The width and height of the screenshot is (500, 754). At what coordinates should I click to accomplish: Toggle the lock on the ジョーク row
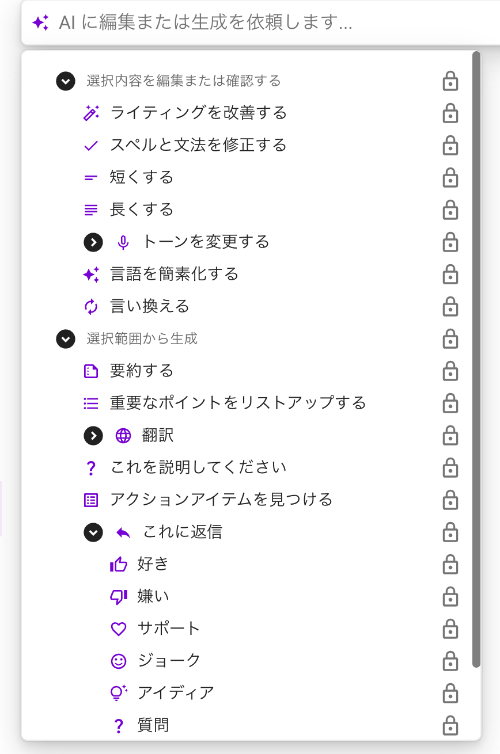450,661
